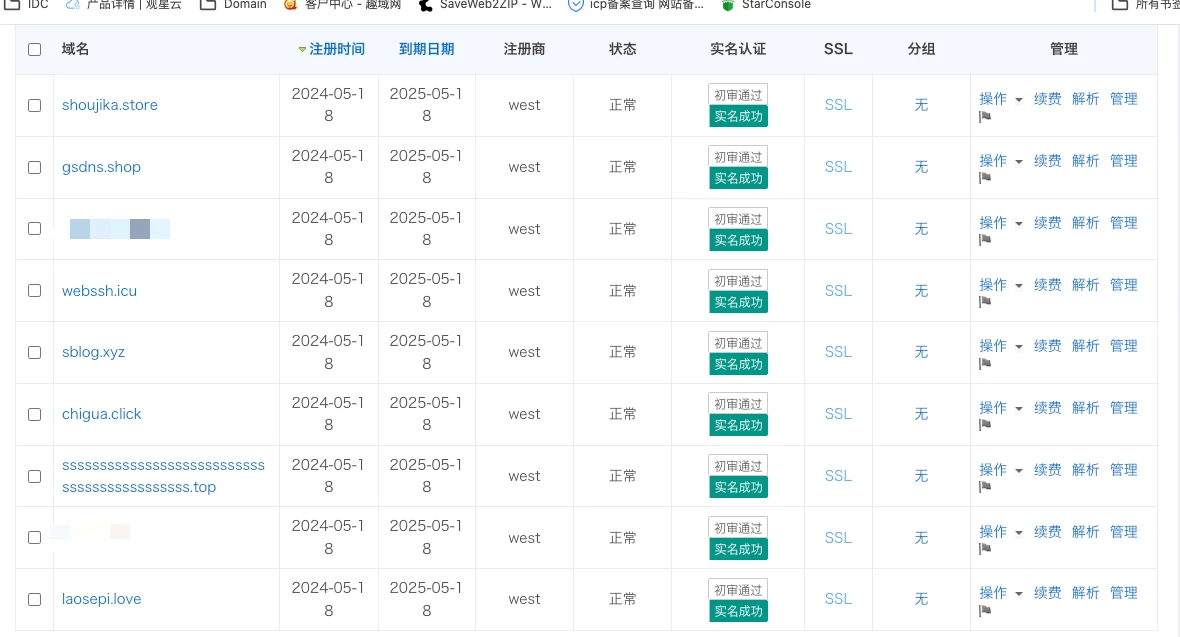Expand the 操作 menu for laosepi.love
The height and width of the screenshot is (637, 1180).
coord(1001,593)
